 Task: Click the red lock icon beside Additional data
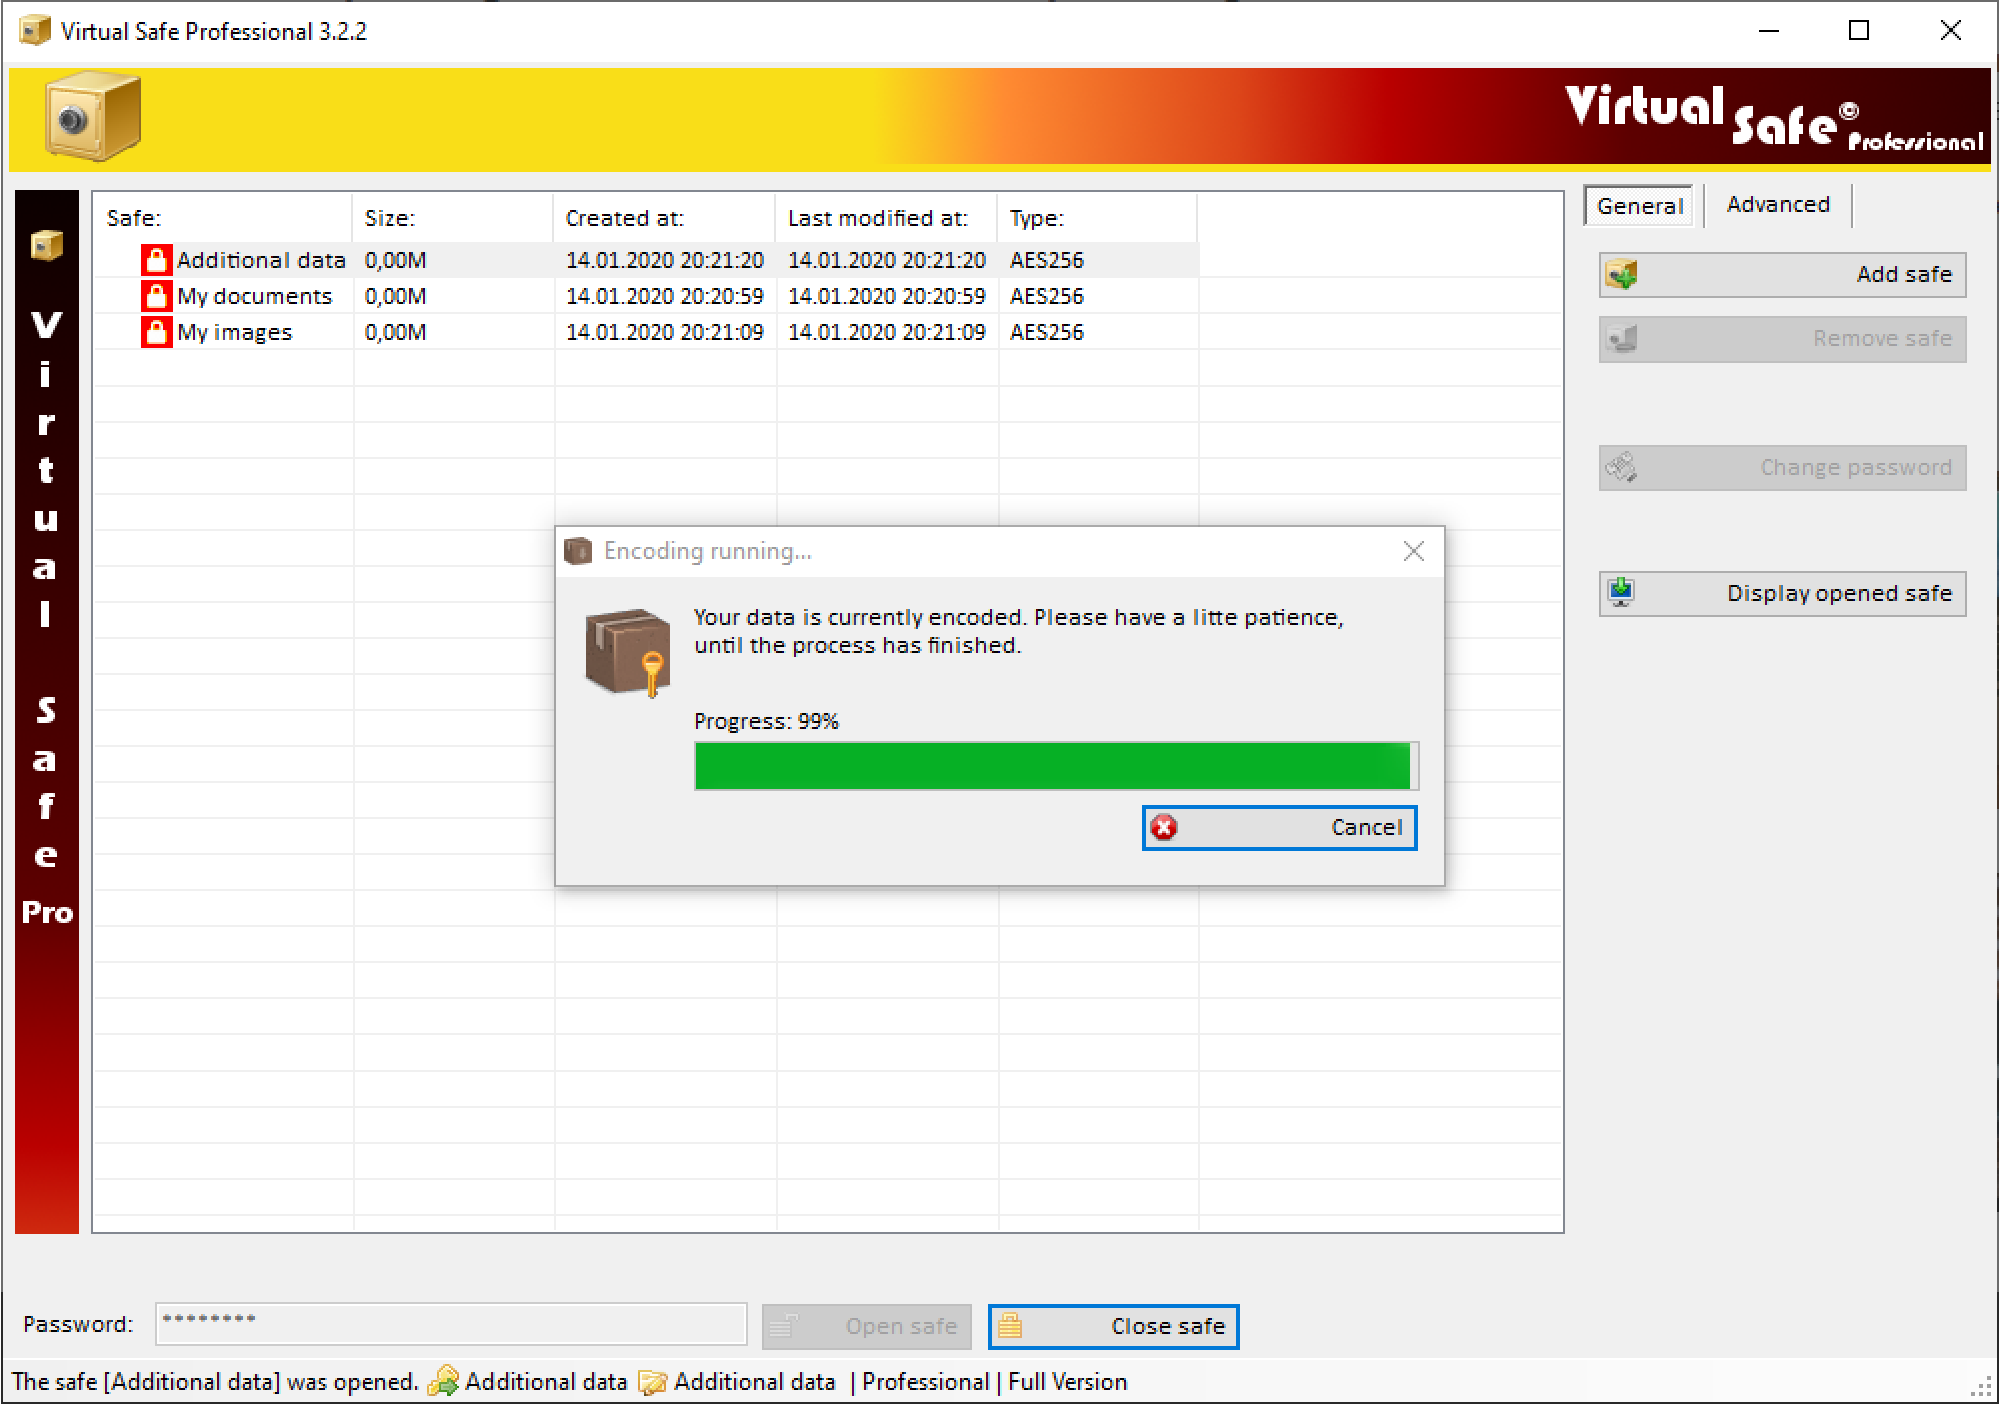(x=156, y=260)
